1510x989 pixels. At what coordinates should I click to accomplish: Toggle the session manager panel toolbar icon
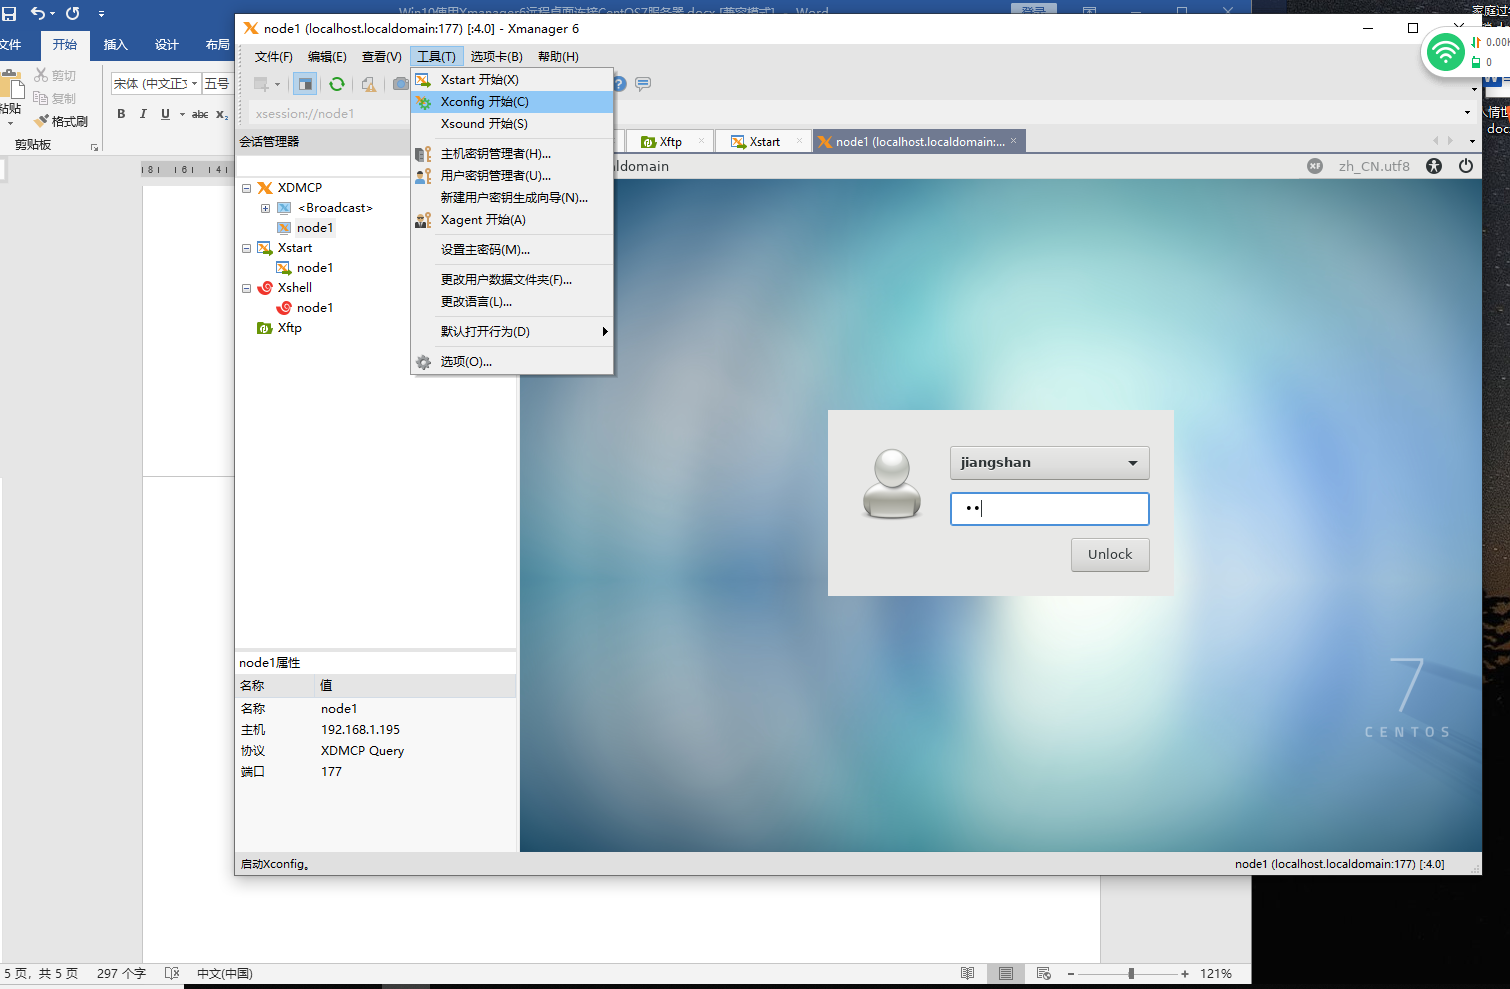[x=305, y=84]
